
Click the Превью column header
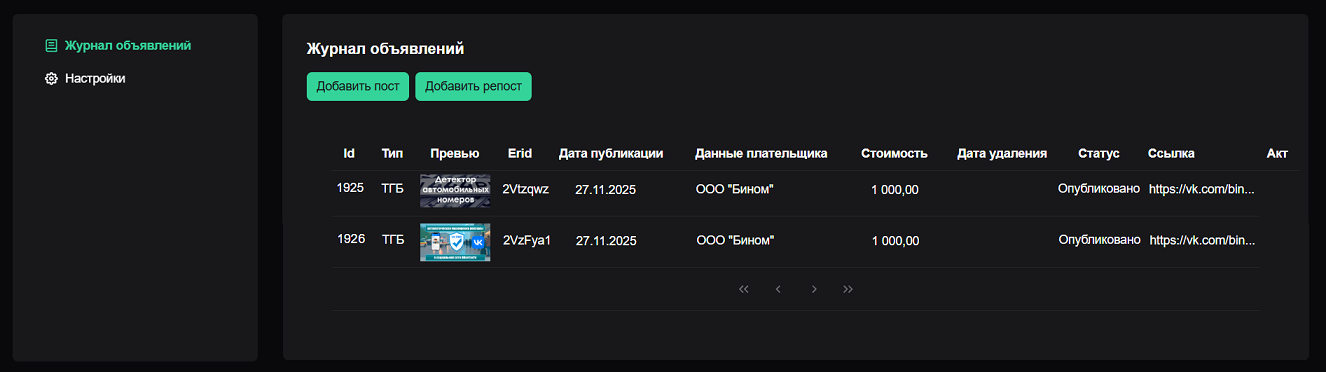(x=455, y=153)
